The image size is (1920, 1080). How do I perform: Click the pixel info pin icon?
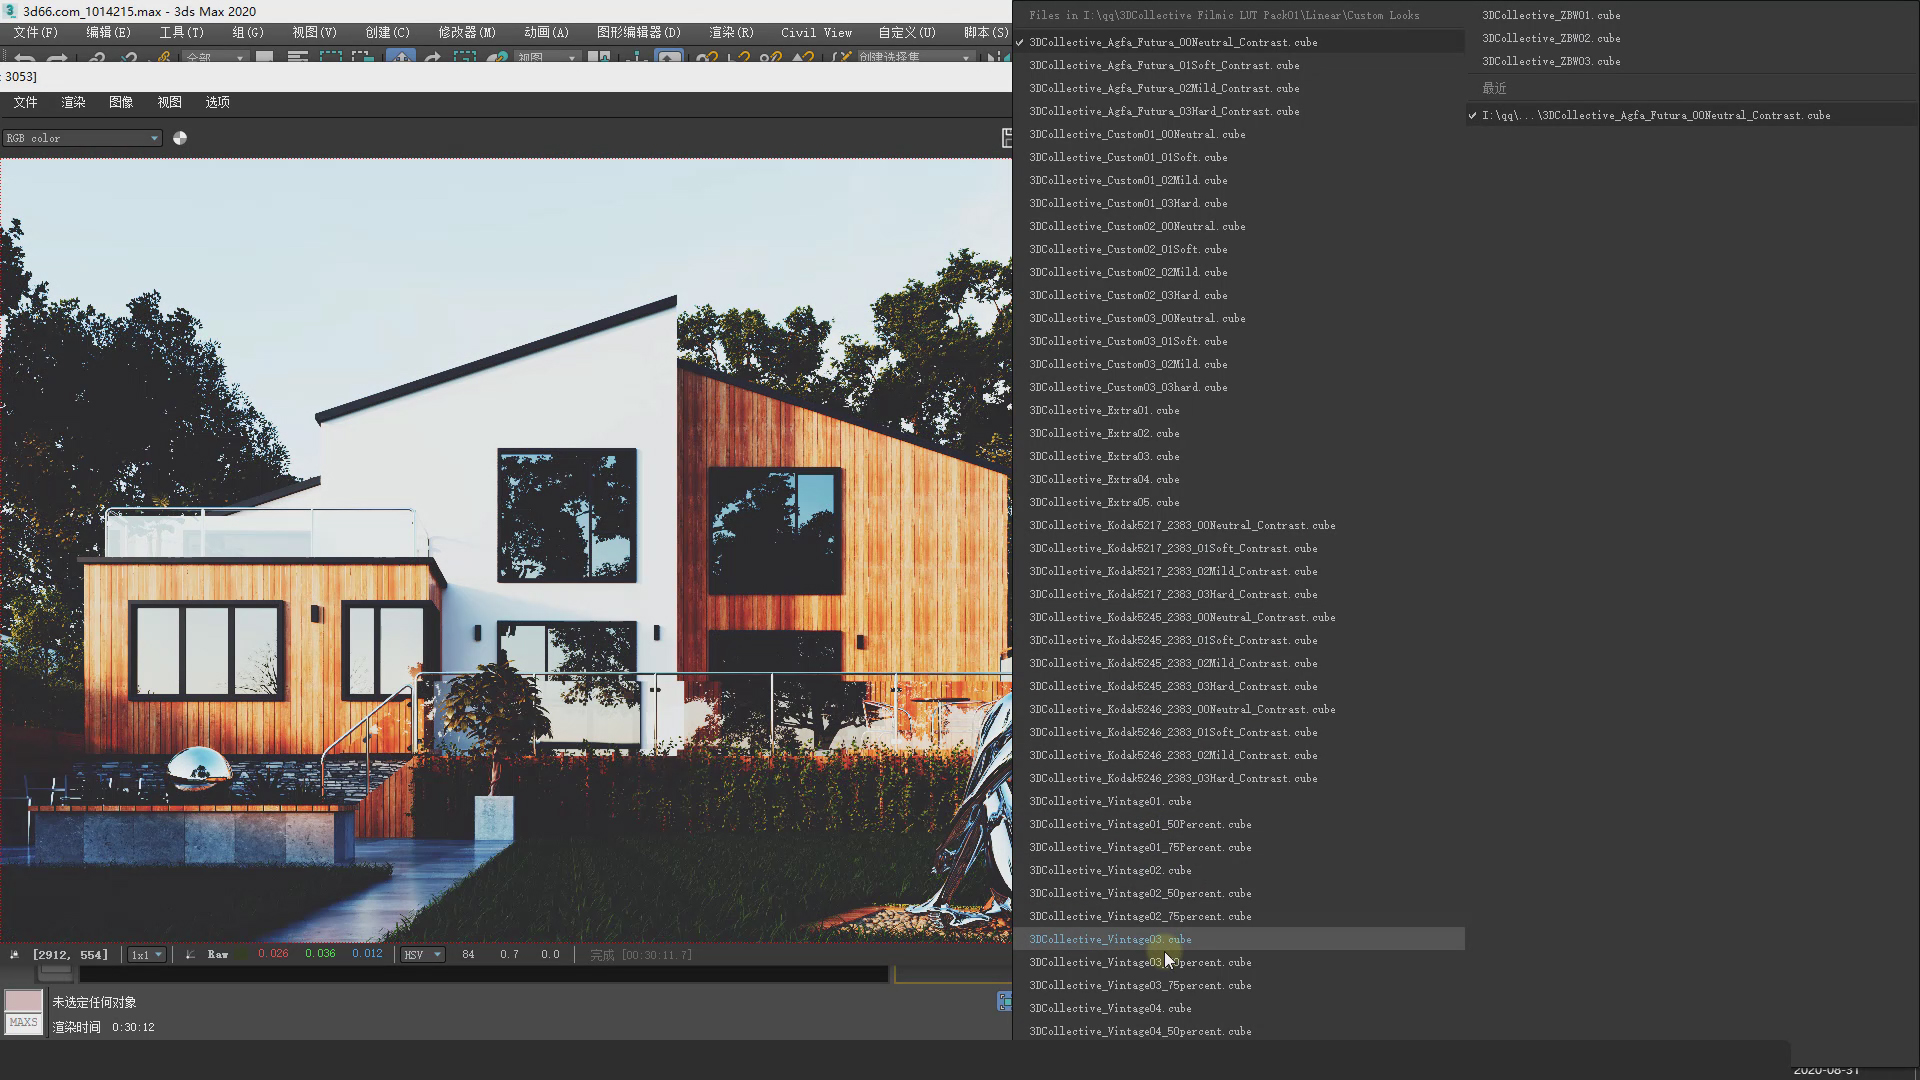pyautogui.click(x=14, y=954)
